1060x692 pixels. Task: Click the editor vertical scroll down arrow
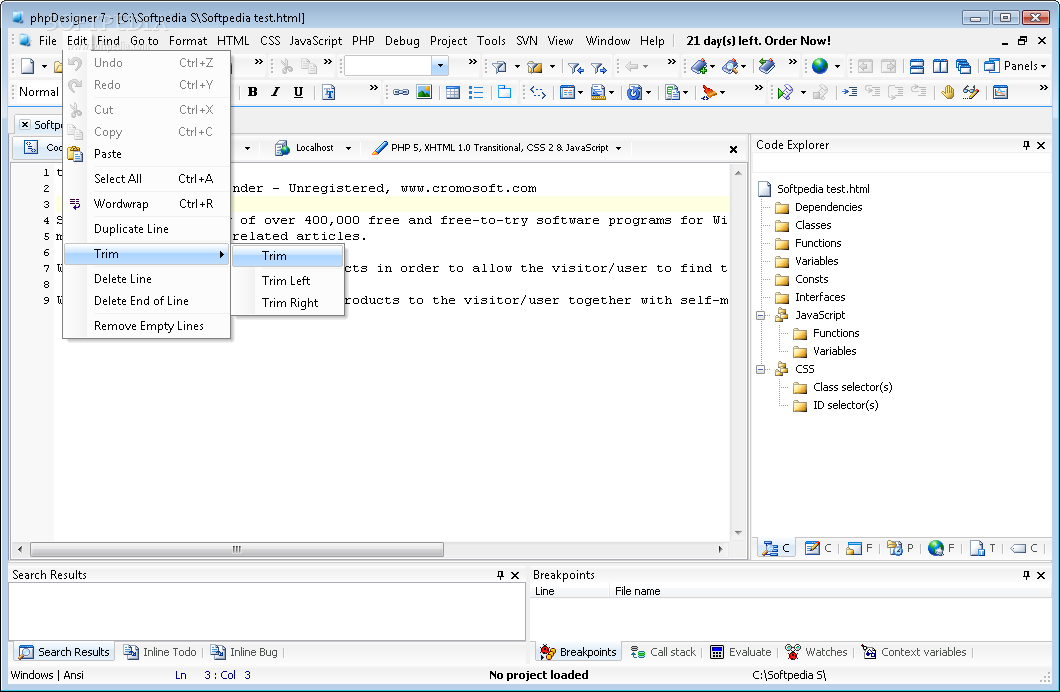[x=738, y=533]
